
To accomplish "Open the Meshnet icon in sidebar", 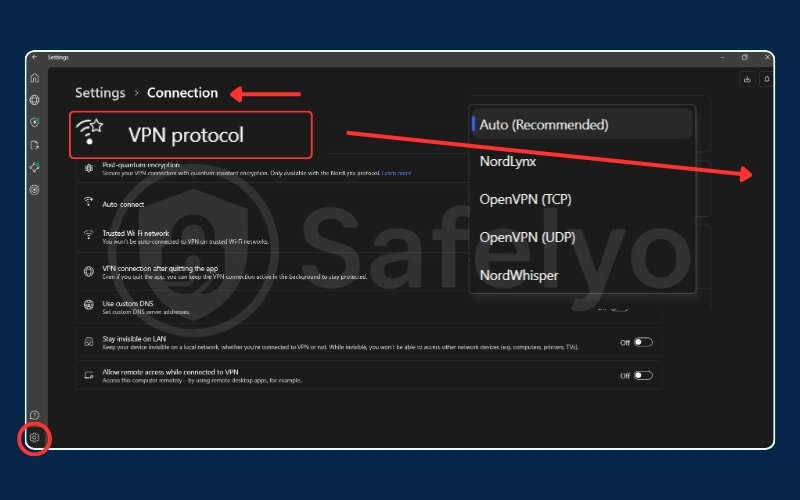I will pos(35,167).
